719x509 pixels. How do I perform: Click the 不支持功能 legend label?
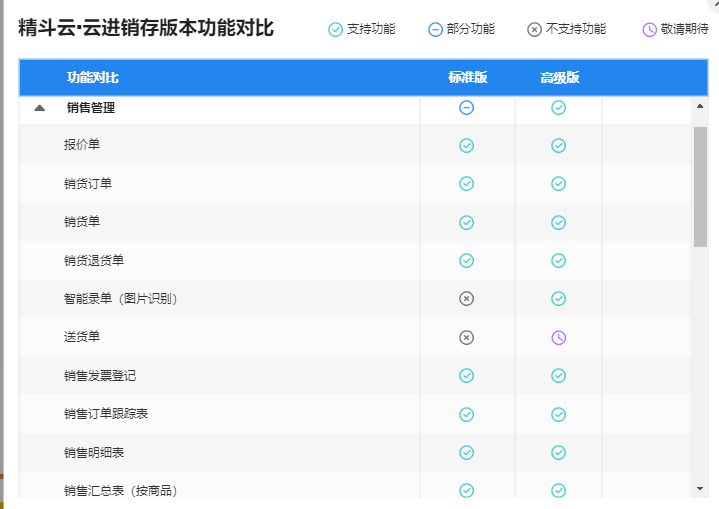[x=576, y=29]
